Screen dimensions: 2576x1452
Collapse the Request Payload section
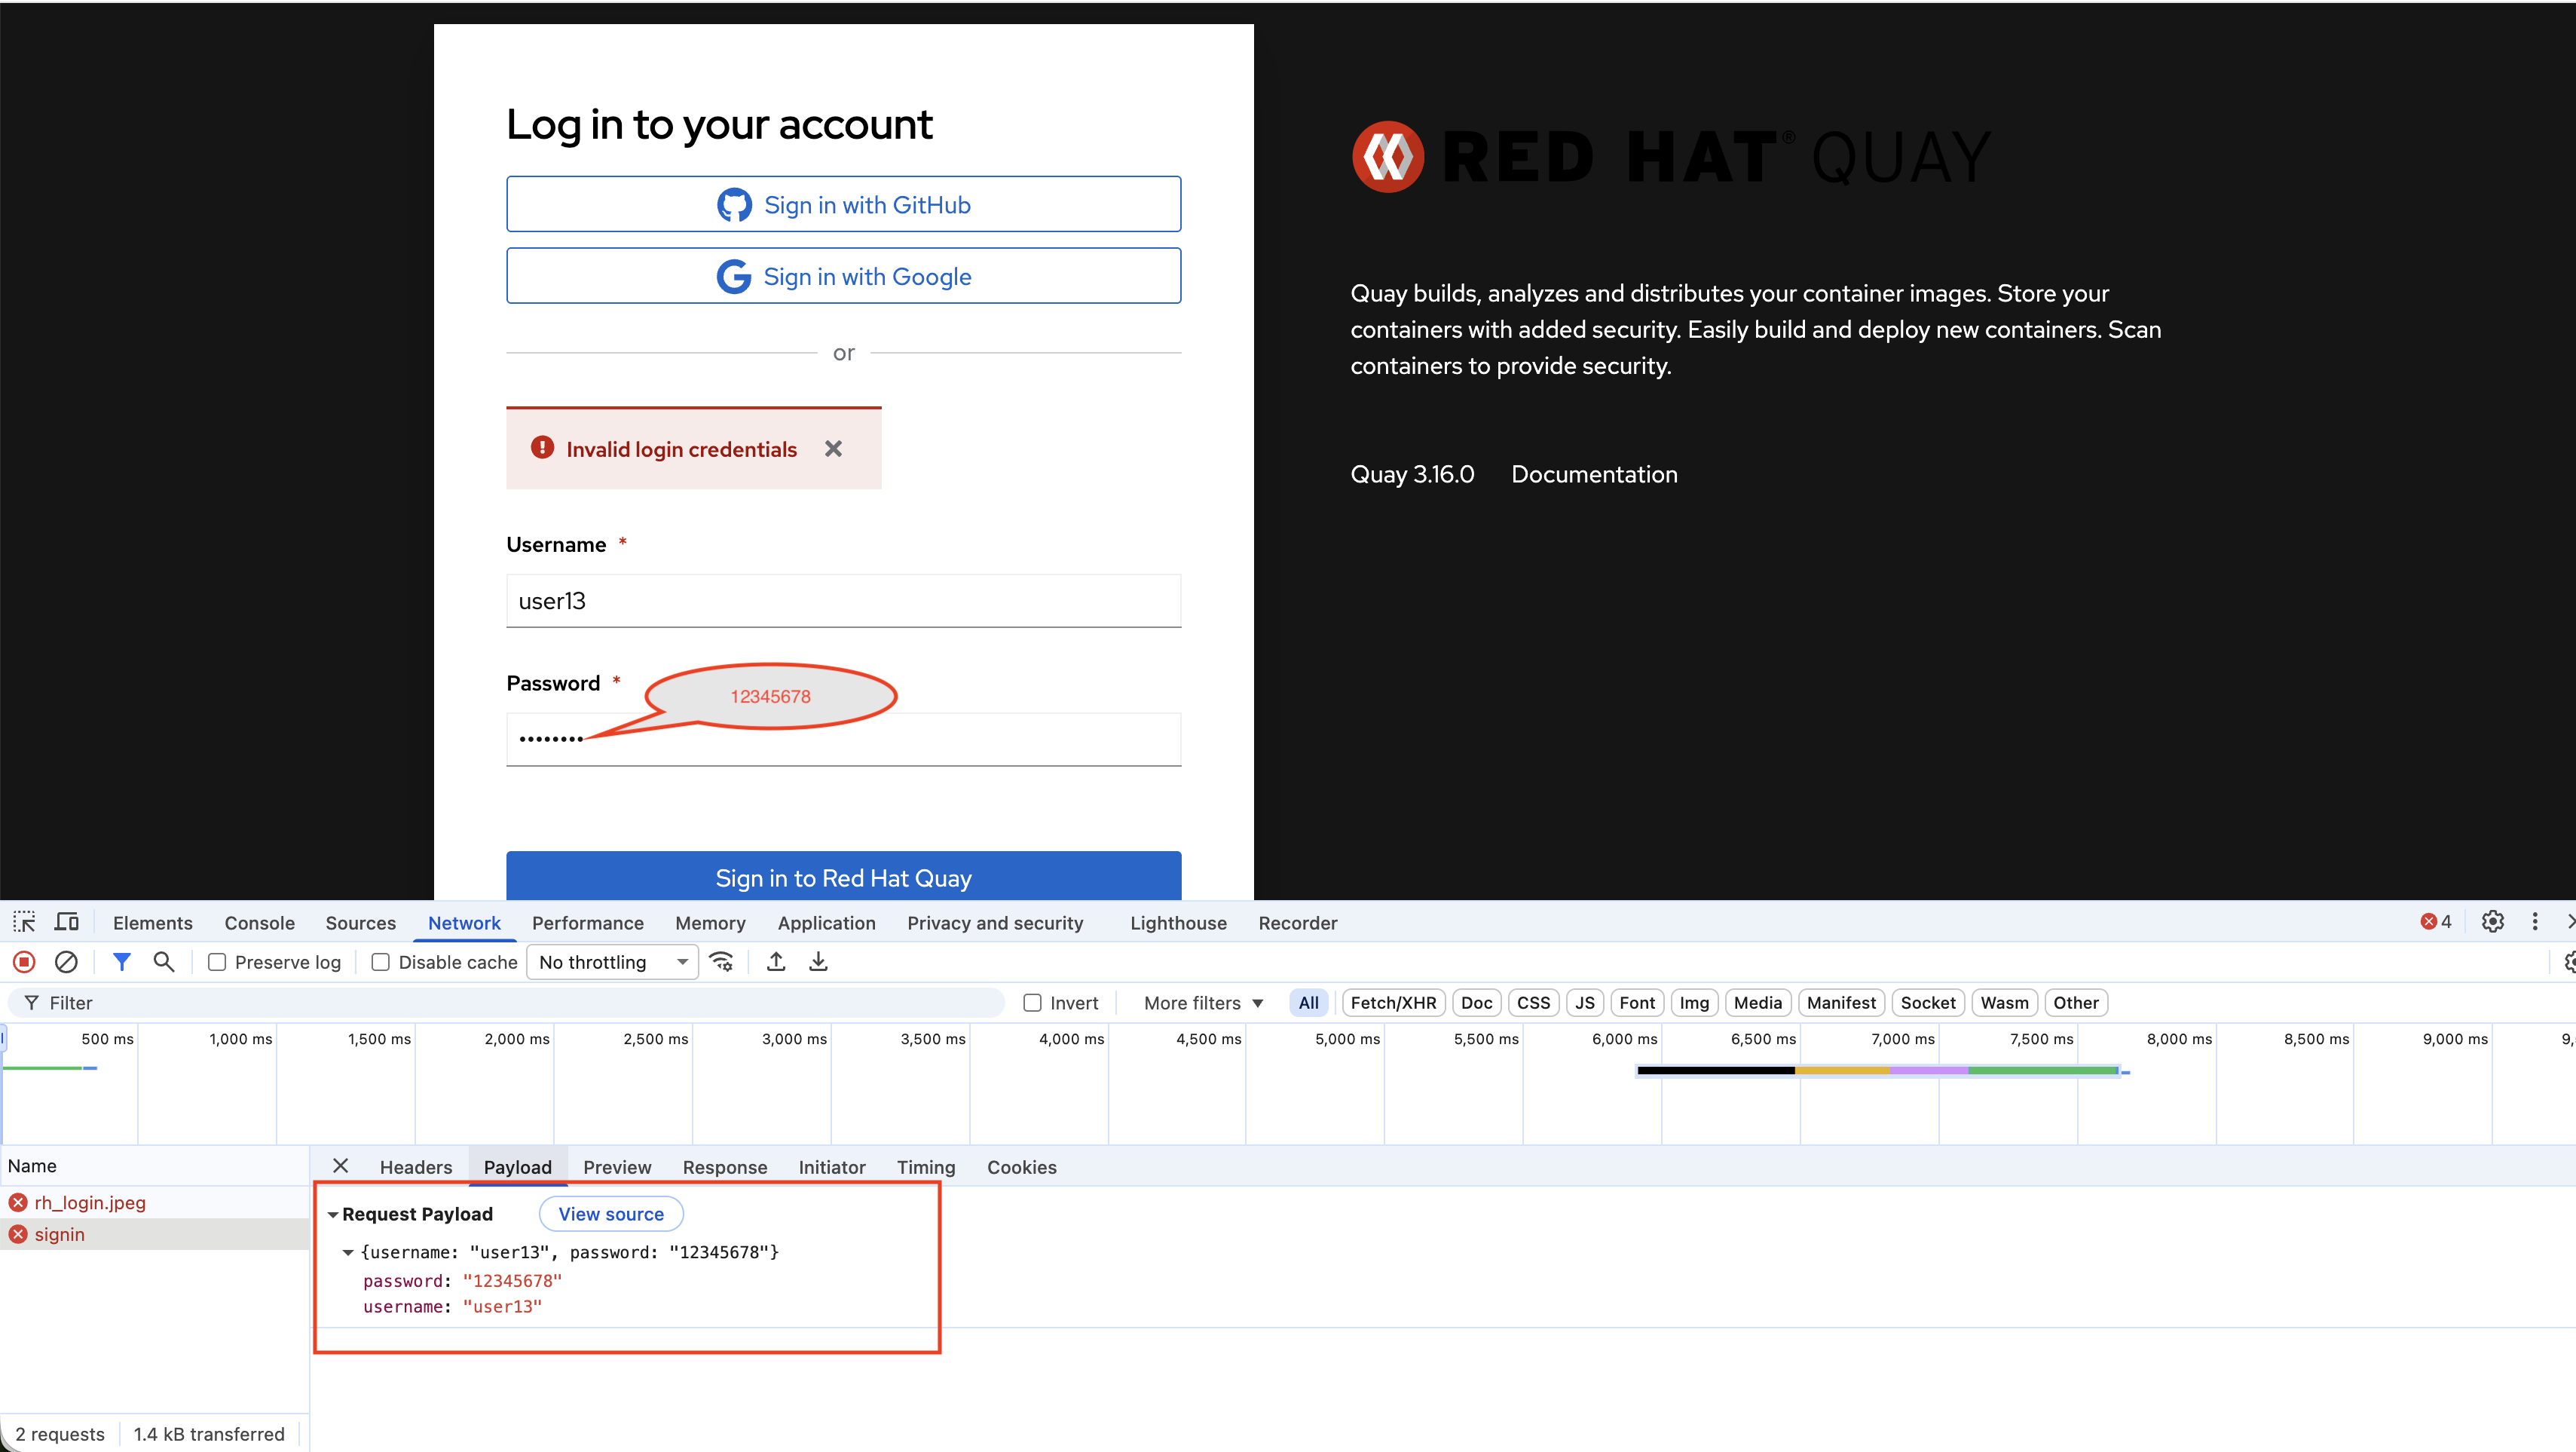click(x=333, y=1214)
